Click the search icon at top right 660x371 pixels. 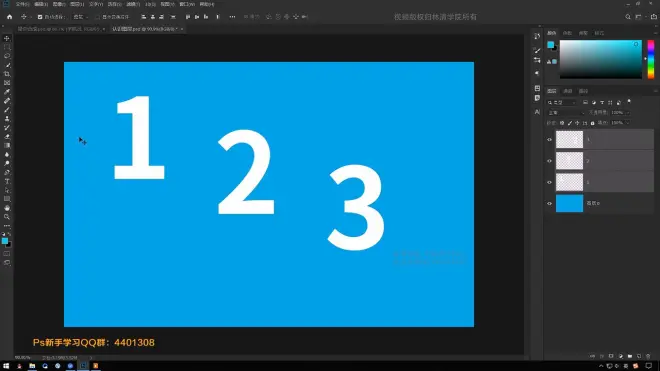coord(628,17)
